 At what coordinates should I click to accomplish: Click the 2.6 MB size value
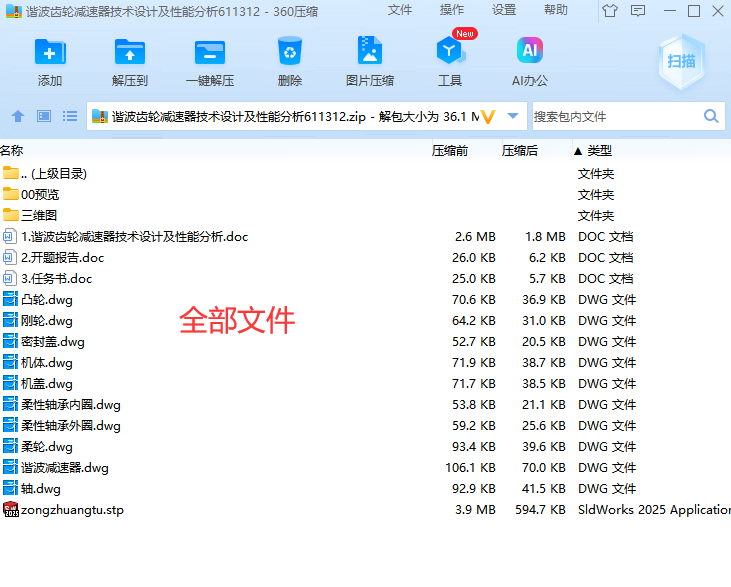click(x=475, y=236)
